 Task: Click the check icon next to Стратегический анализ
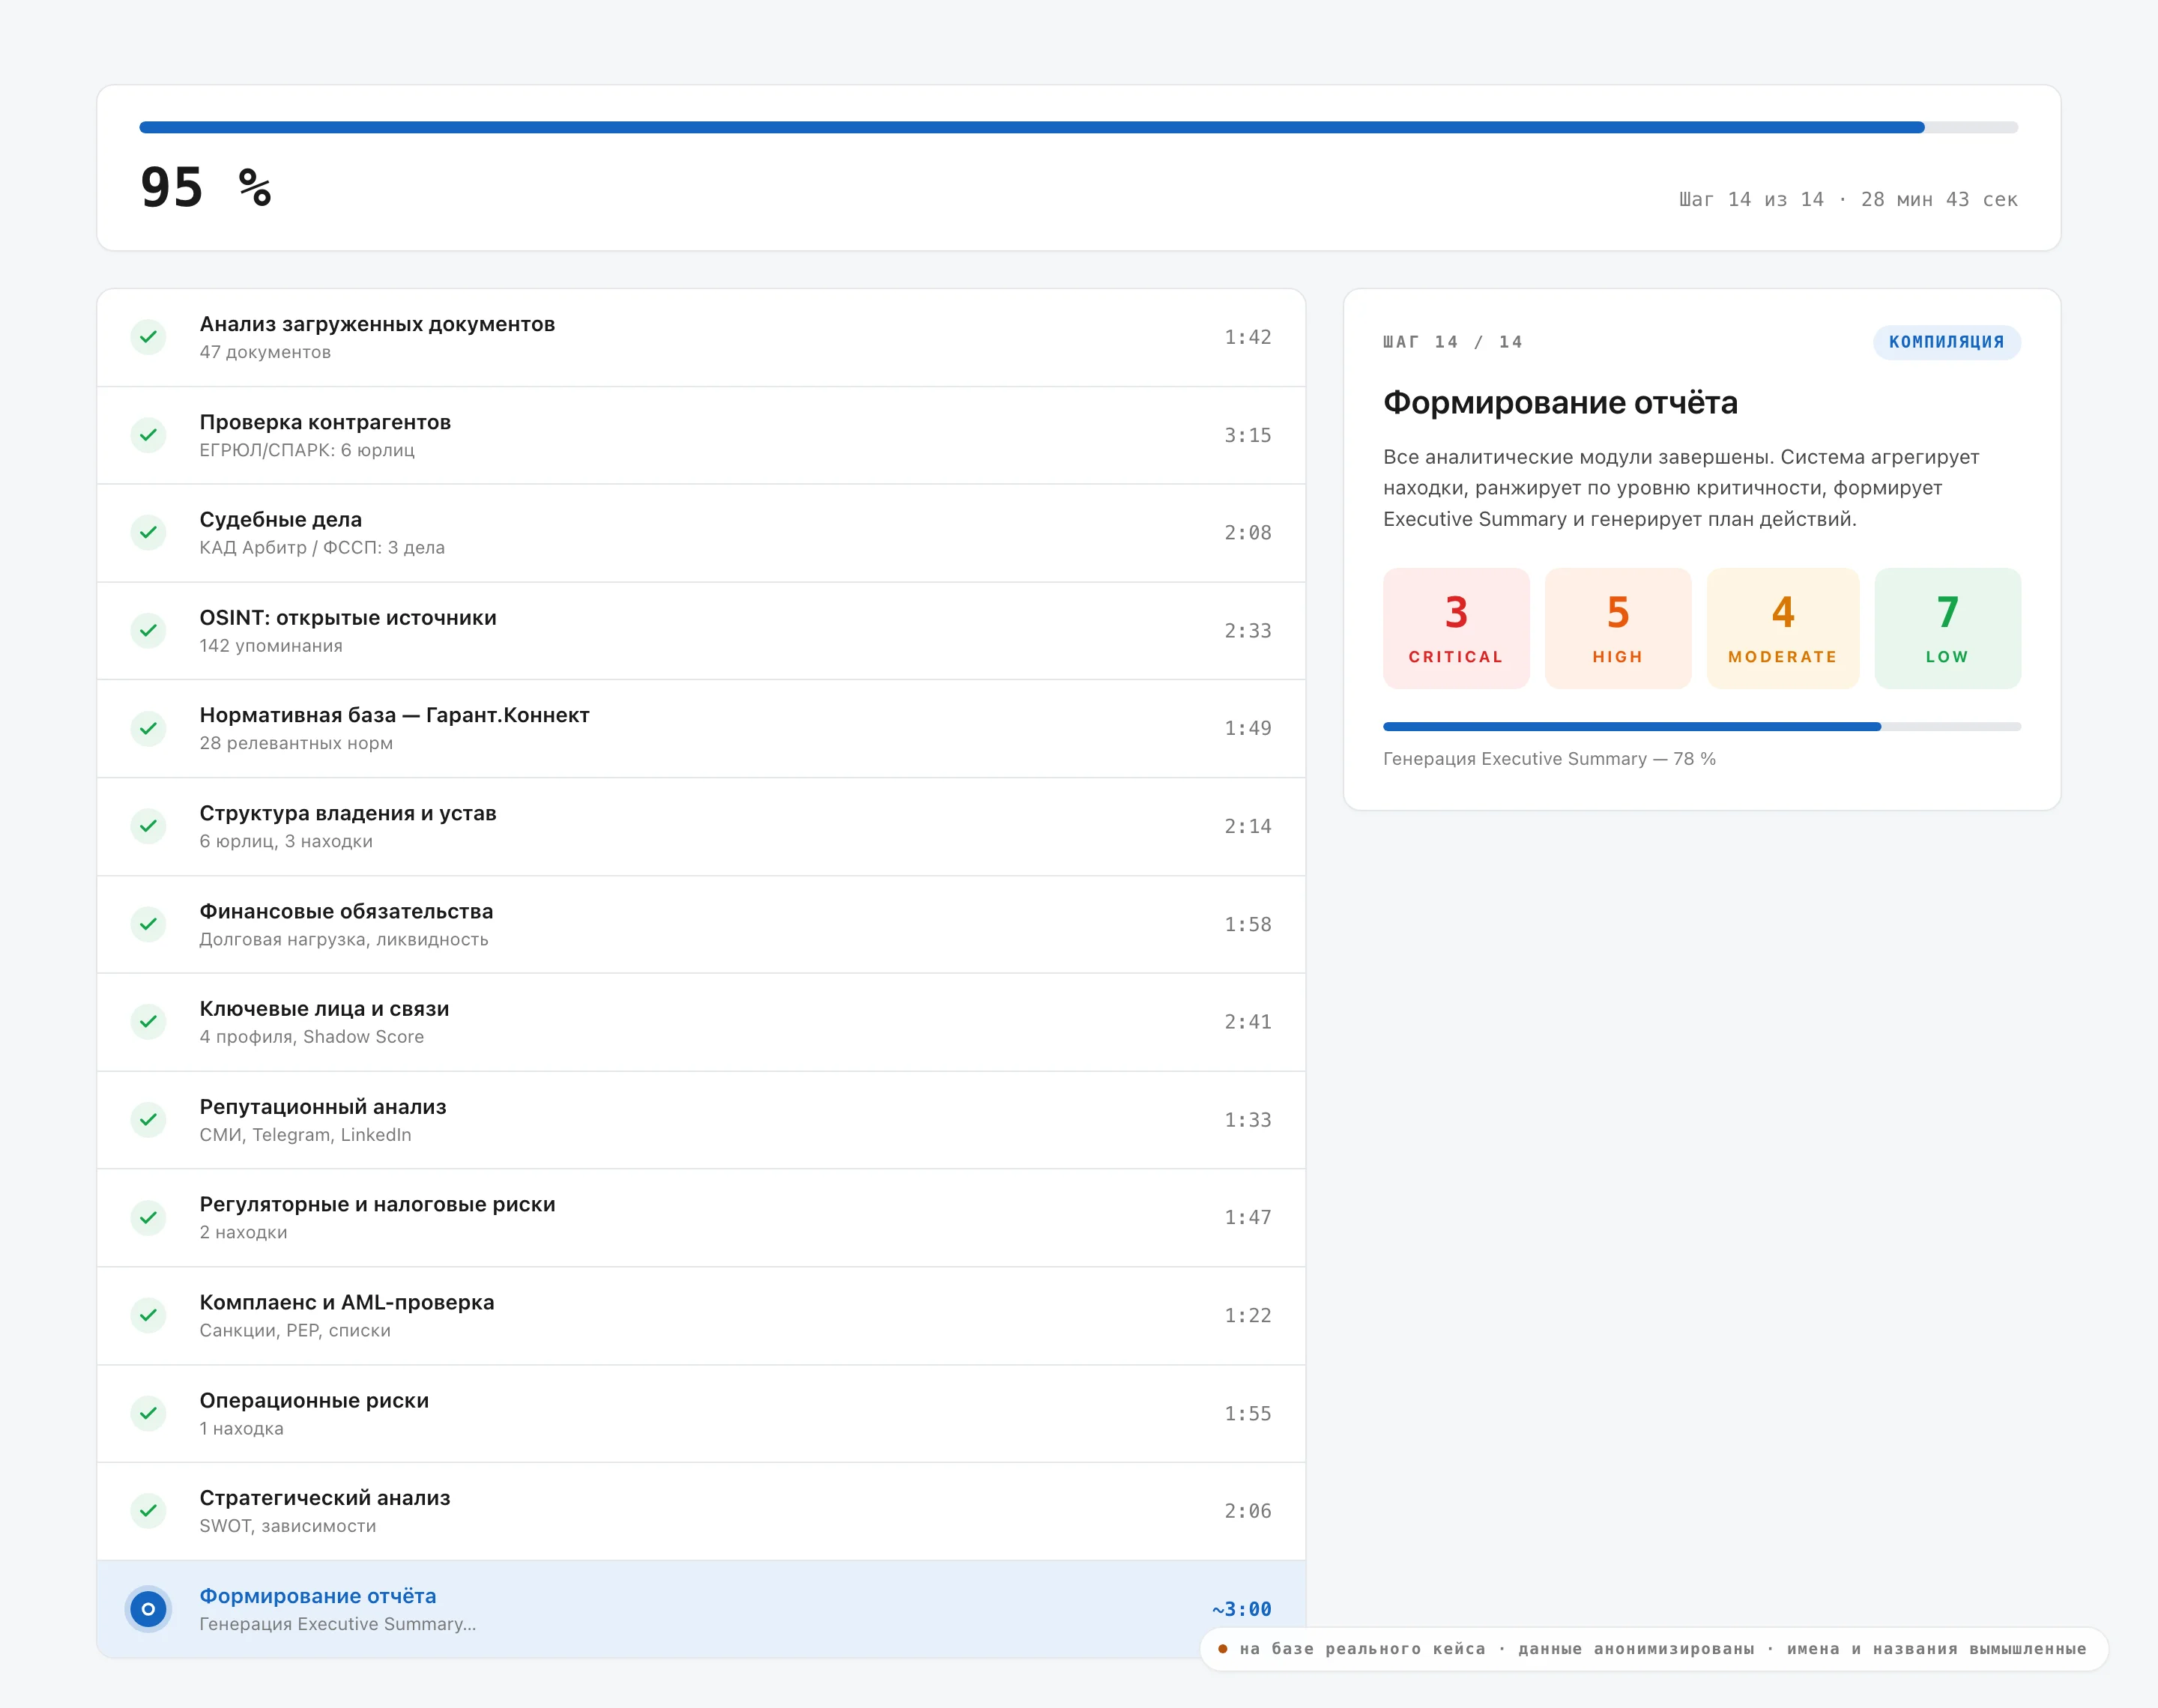click(x=148, y=1511)
